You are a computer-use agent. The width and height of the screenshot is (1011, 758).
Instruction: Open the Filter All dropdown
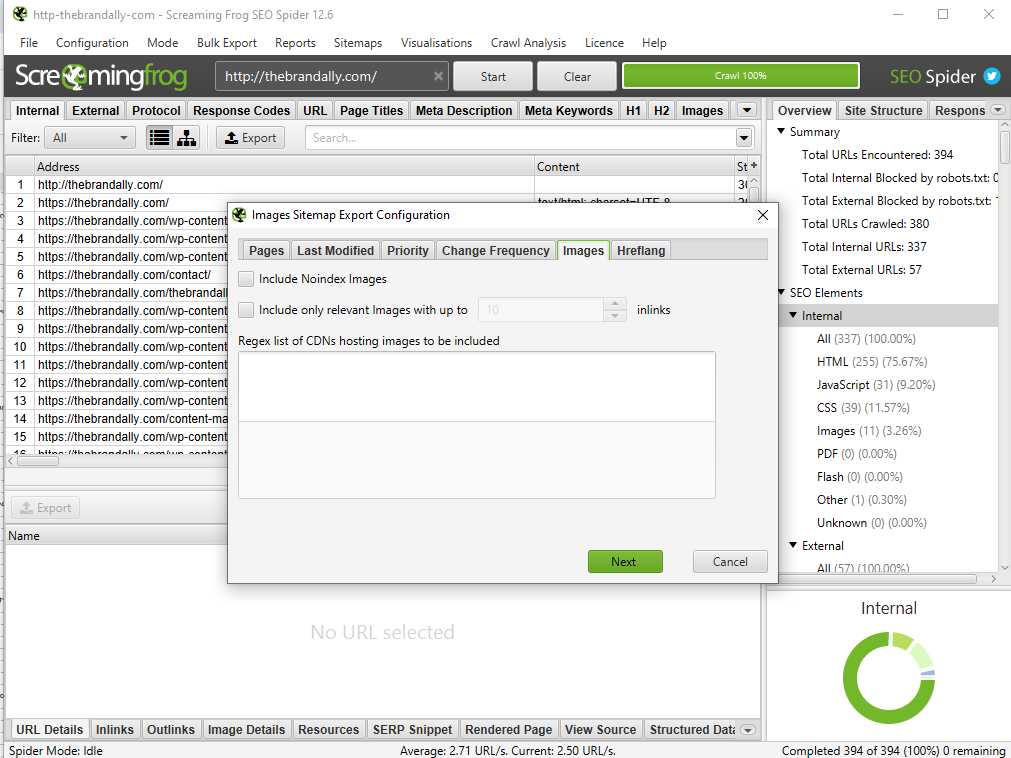tap(90, 138)
